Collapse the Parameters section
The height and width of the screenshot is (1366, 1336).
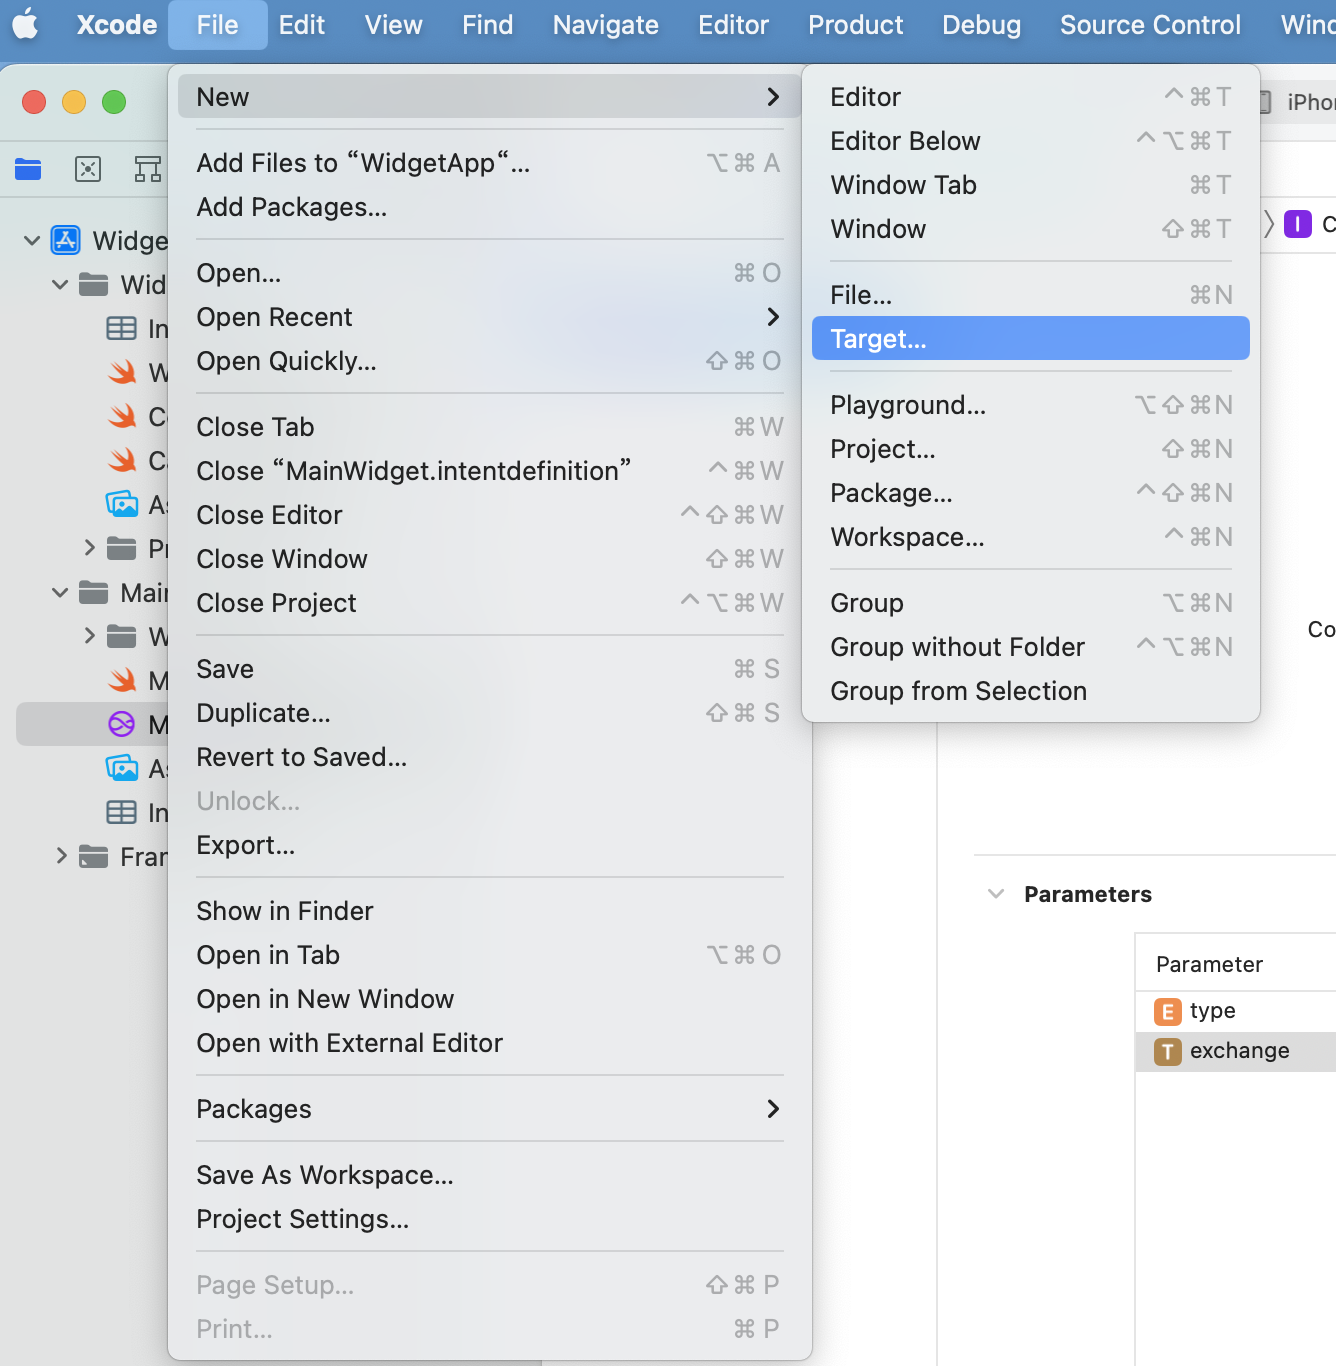(996, 893)
